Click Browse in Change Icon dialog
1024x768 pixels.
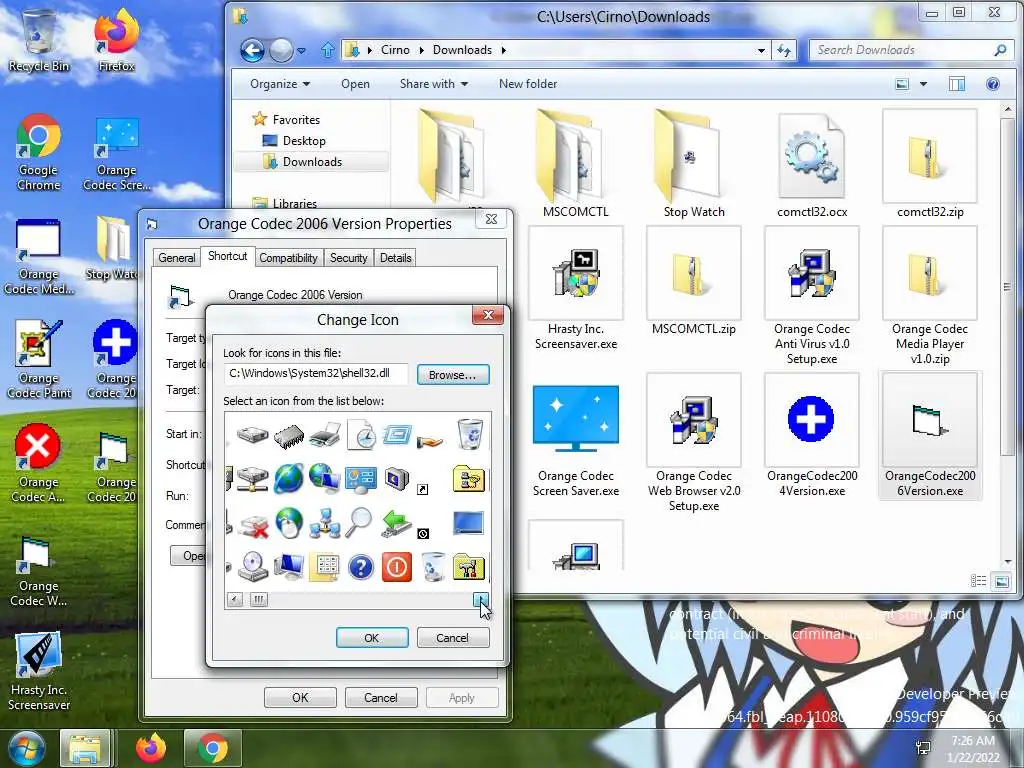(x=453, y=375)
